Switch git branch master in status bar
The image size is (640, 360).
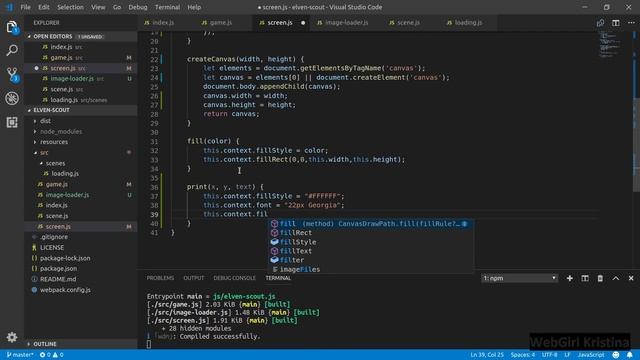[x=20, y=355]
